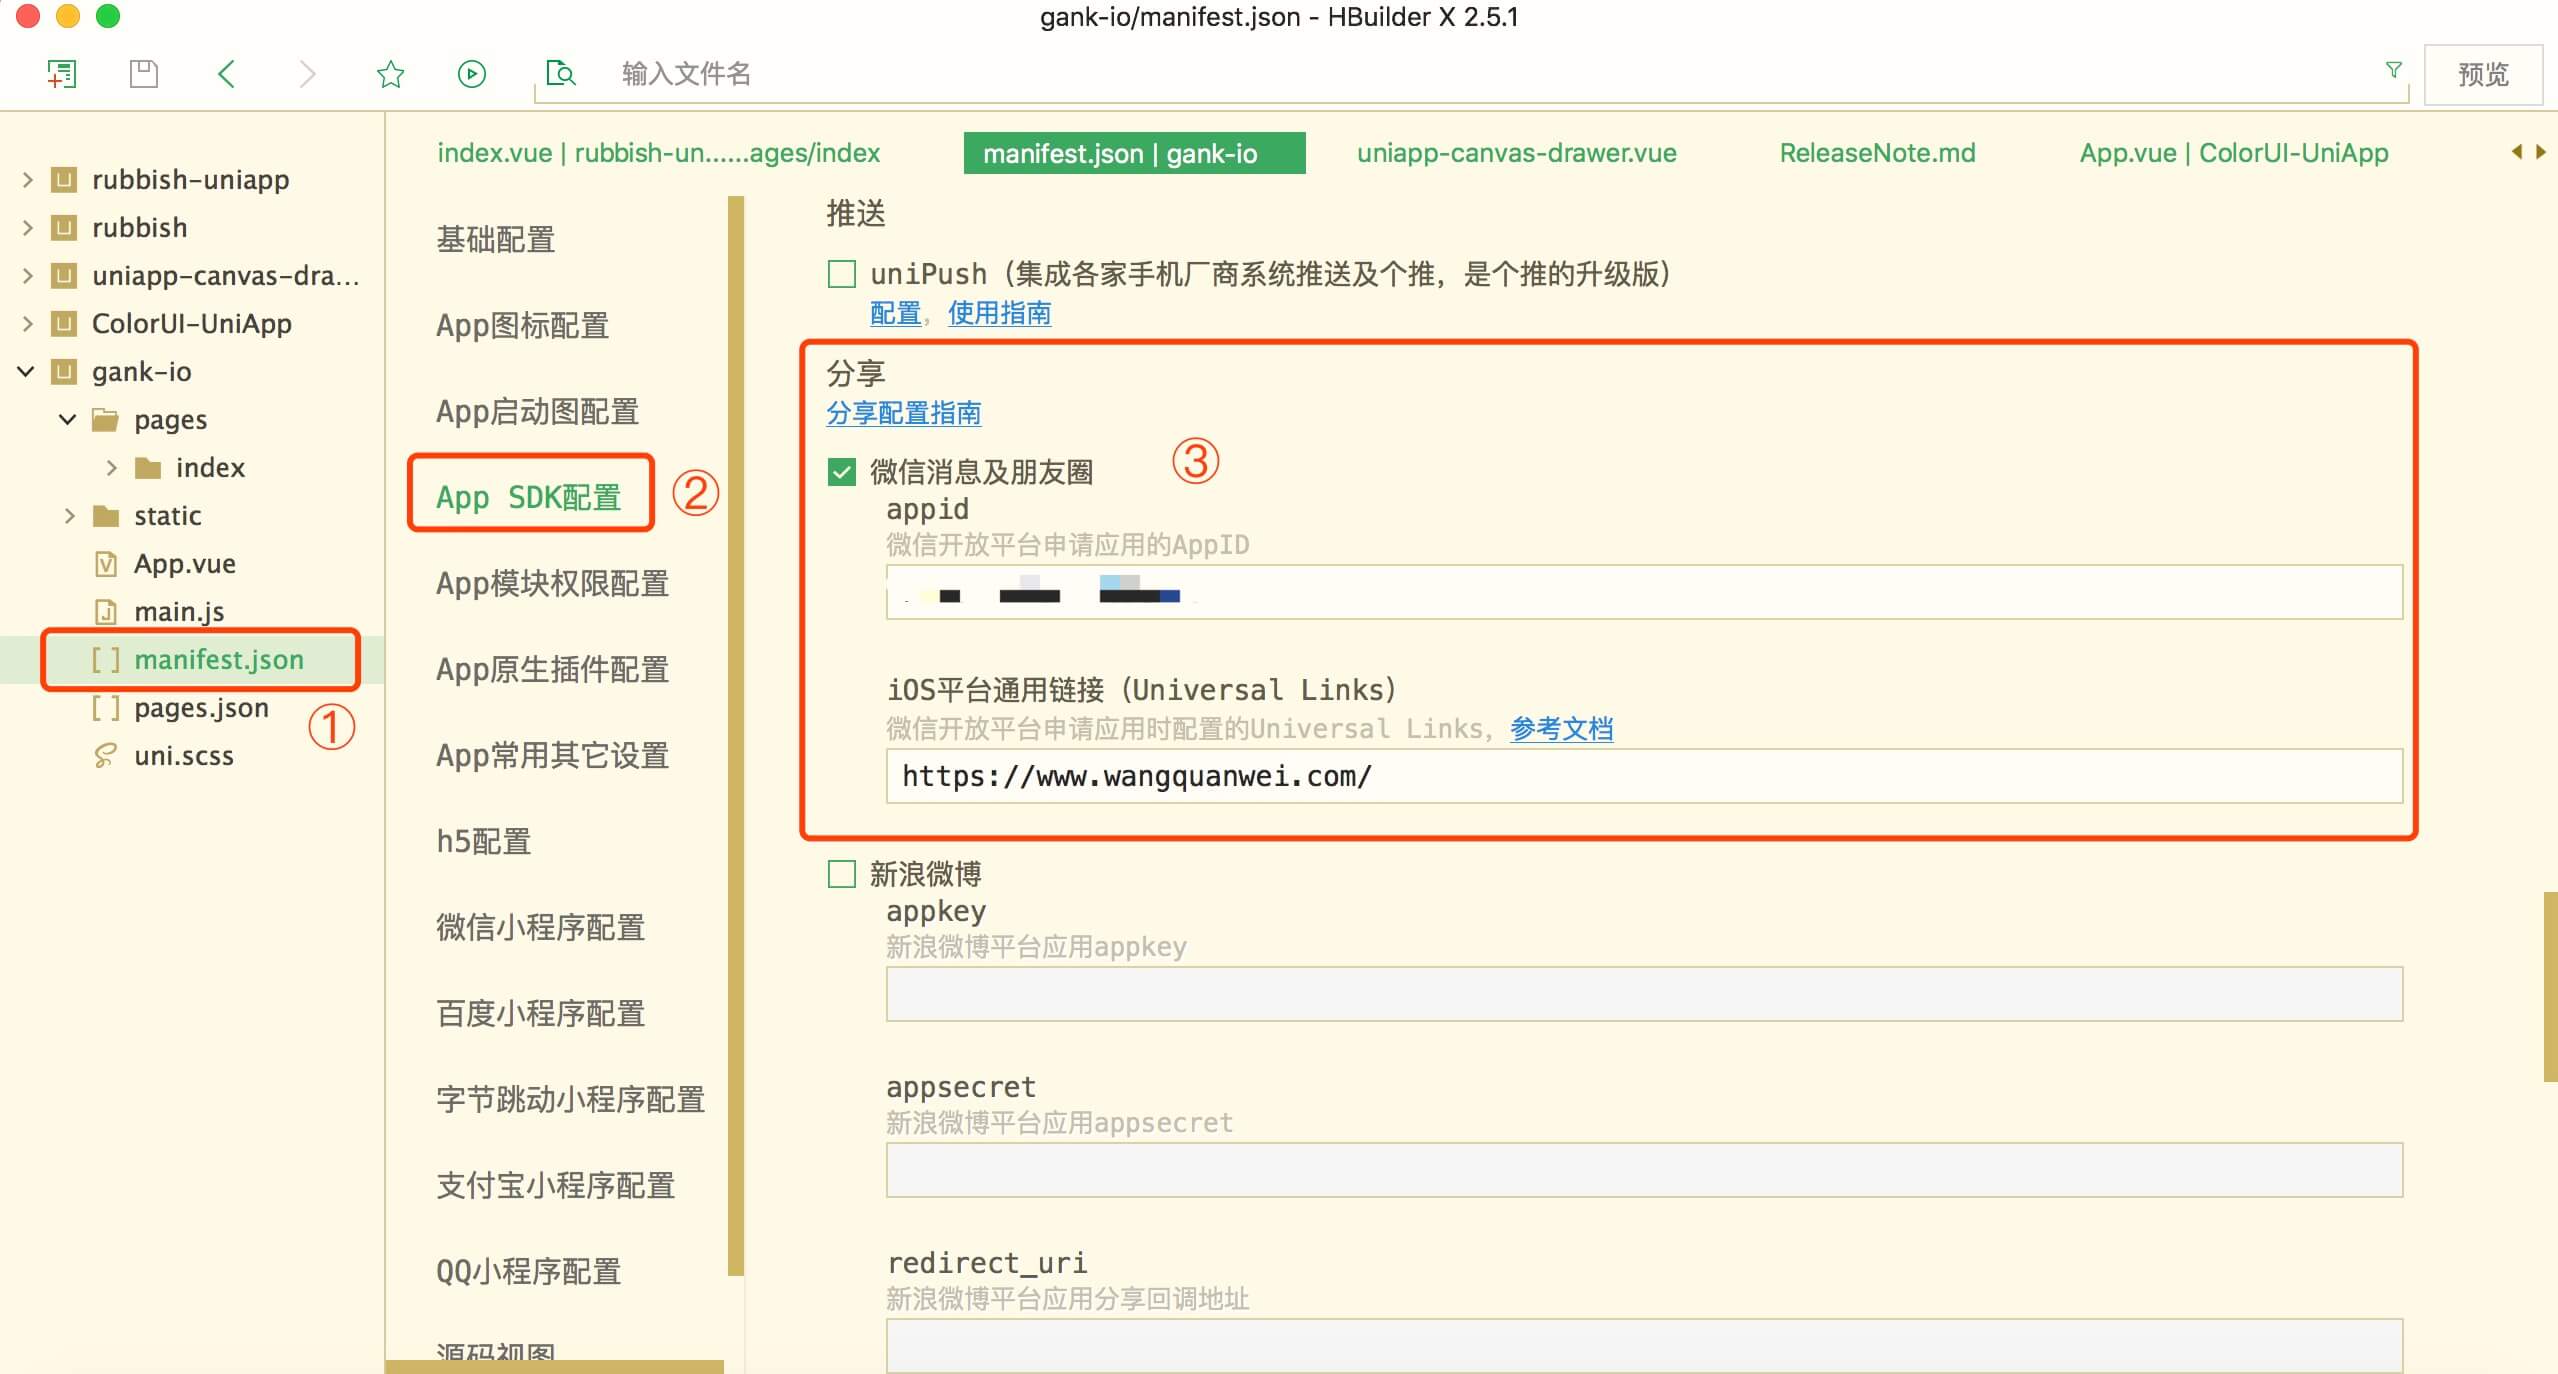Viewport: 2558px width, 1374px height.
Task: Click the App.vue file icon
Action: [x=105, y=563]
